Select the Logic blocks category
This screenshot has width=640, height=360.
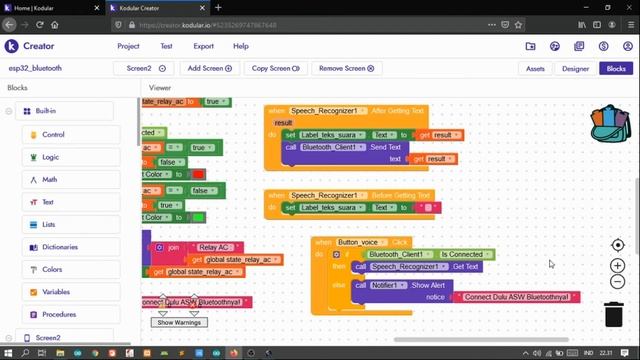click(x=71, y=157)
